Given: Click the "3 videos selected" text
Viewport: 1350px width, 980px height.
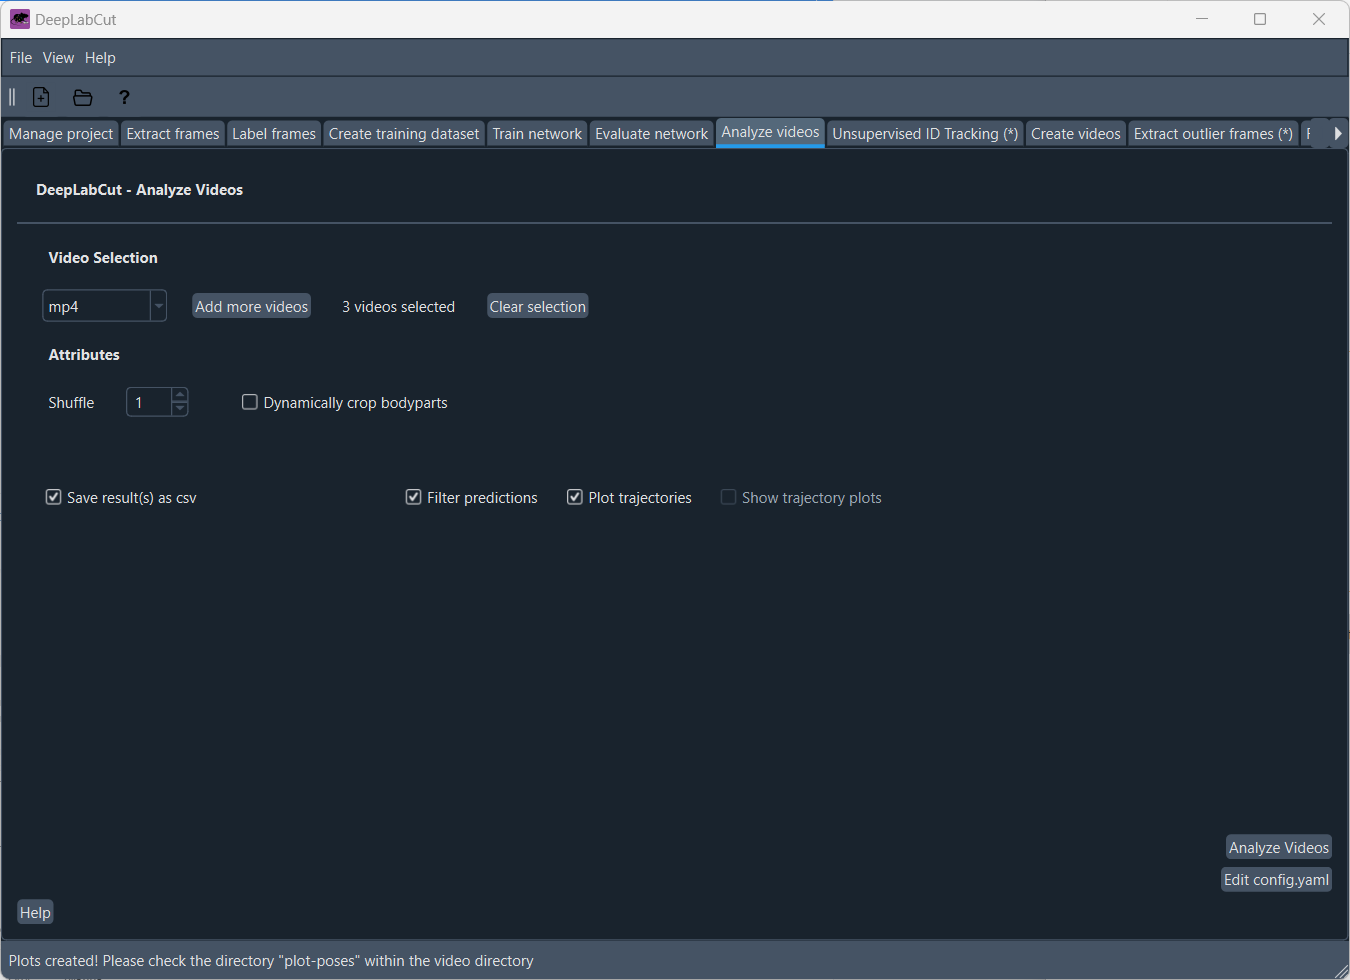Looking at the screenshot, I should click(398, 306).
